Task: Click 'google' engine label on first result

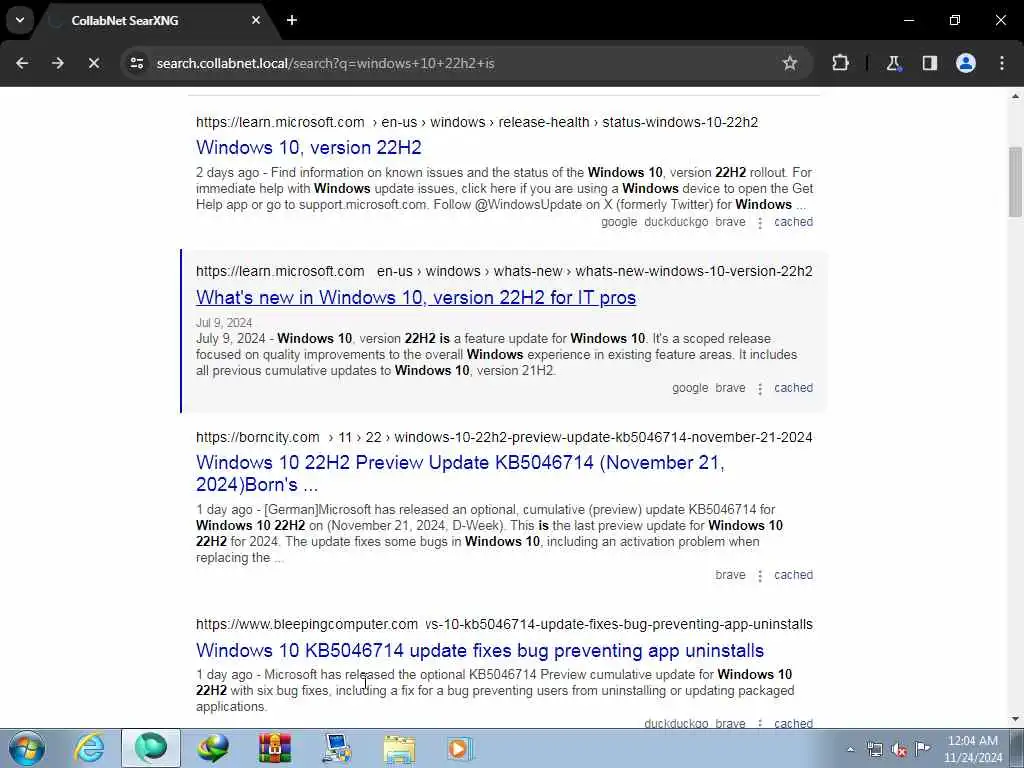Action: point(619,222)
